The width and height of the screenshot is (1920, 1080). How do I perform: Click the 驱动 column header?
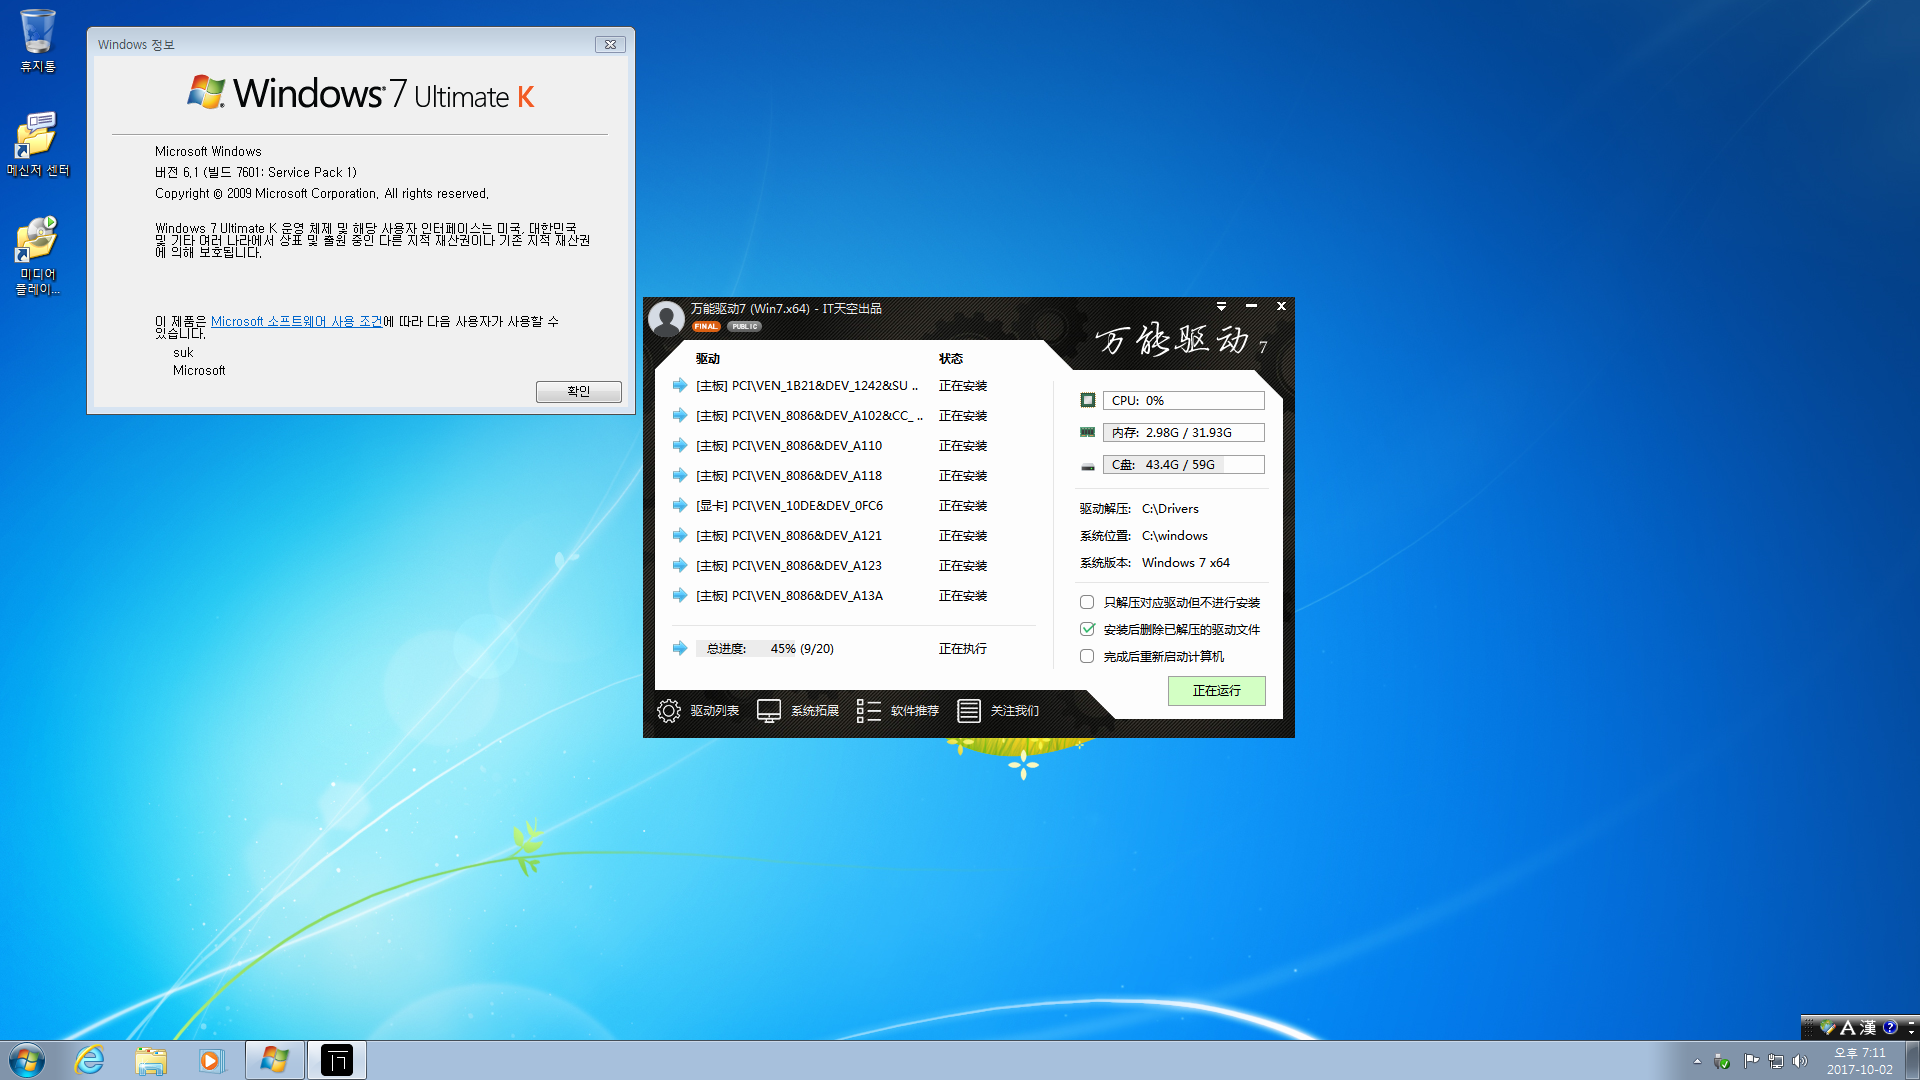[708, 358]
